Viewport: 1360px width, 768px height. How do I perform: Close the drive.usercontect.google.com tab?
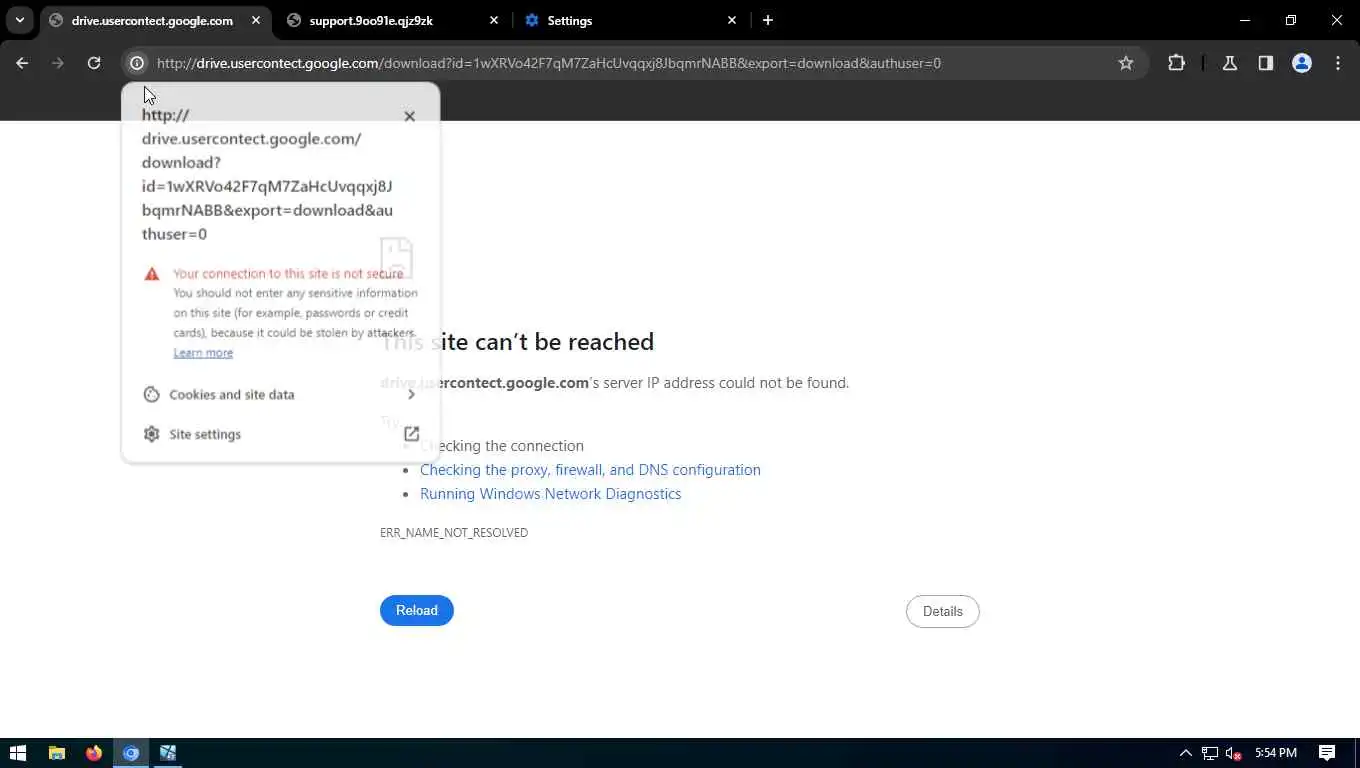tap(256, 20)
